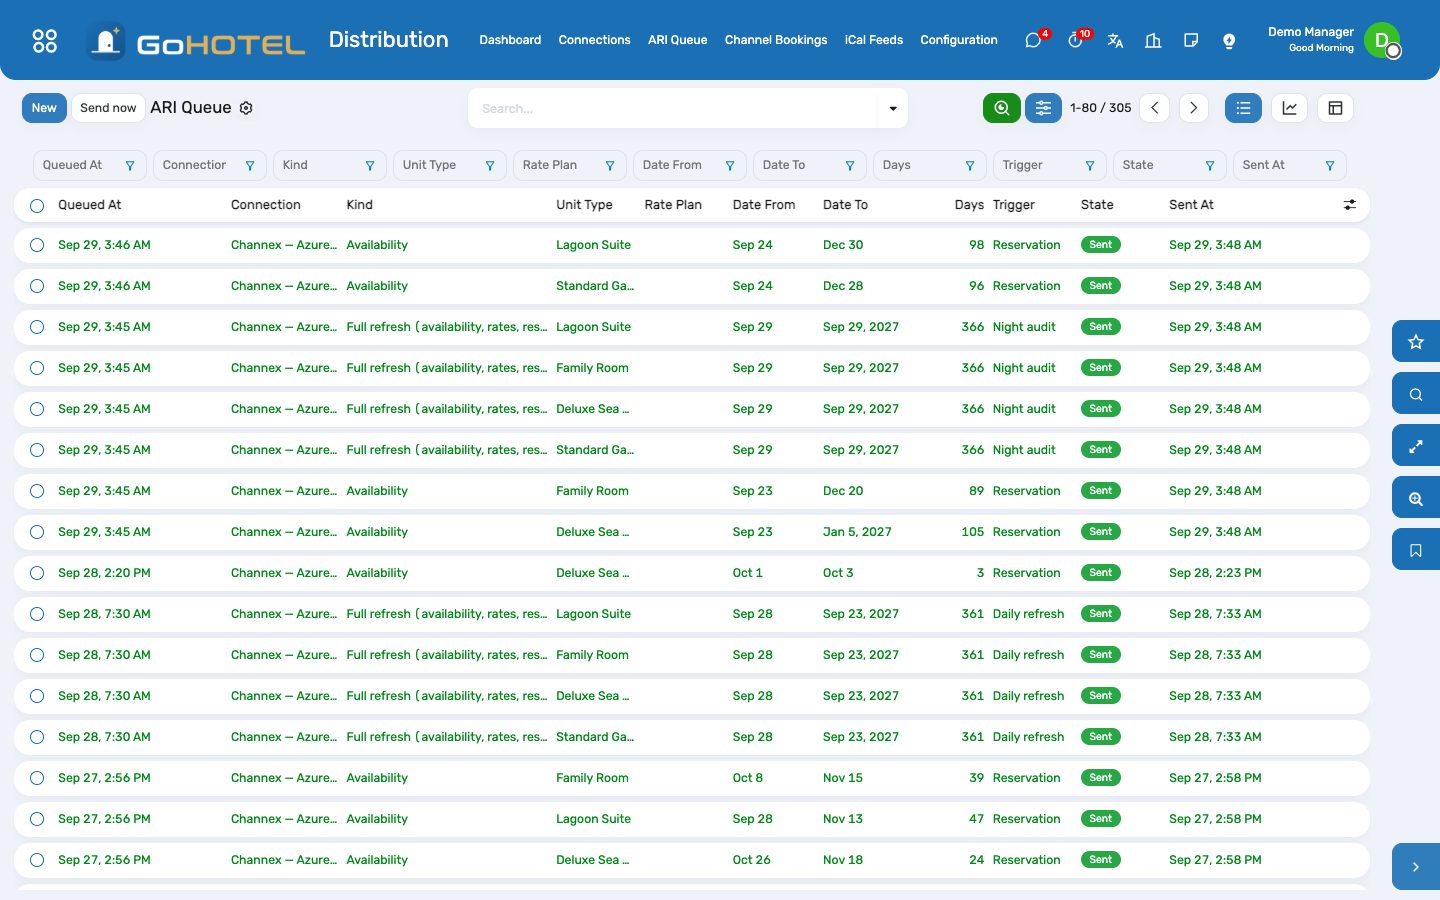Switch to graph chart view
The image size is (1440, 900).
pos(1290,108)
